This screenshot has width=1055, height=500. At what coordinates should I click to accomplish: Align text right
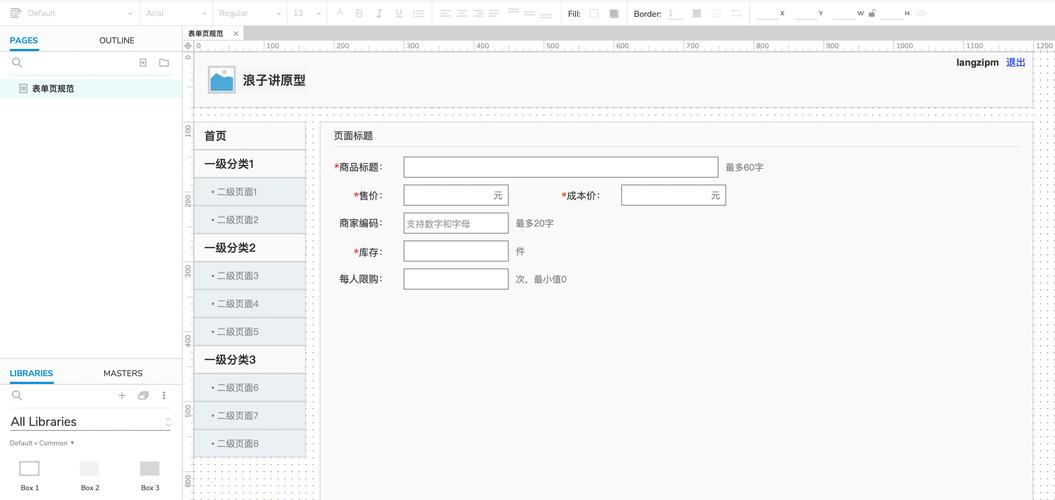(478, 13)
